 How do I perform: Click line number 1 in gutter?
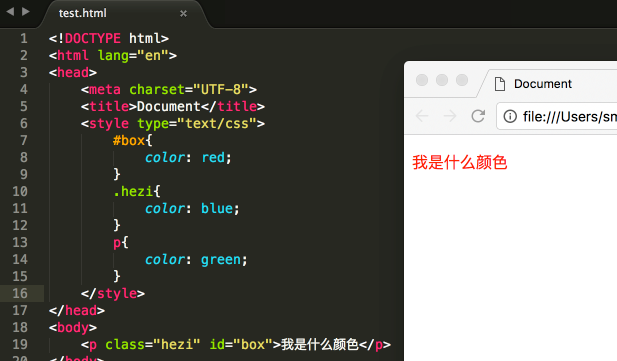click(x=24, y=39)
